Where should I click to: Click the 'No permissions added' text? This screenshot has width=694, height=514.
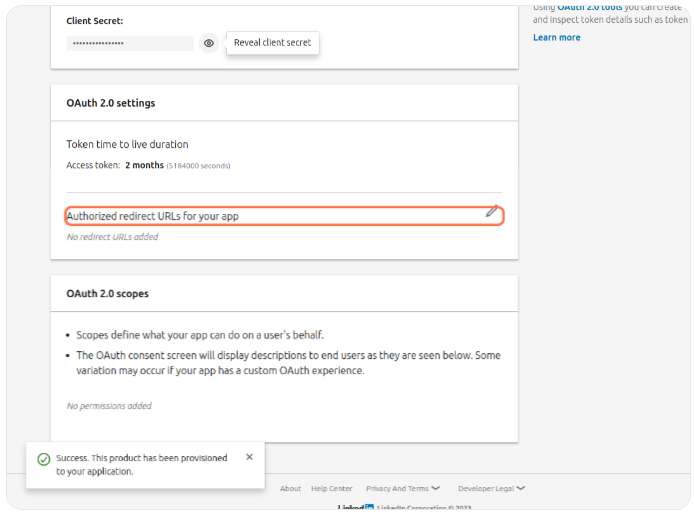click(109, 406)
